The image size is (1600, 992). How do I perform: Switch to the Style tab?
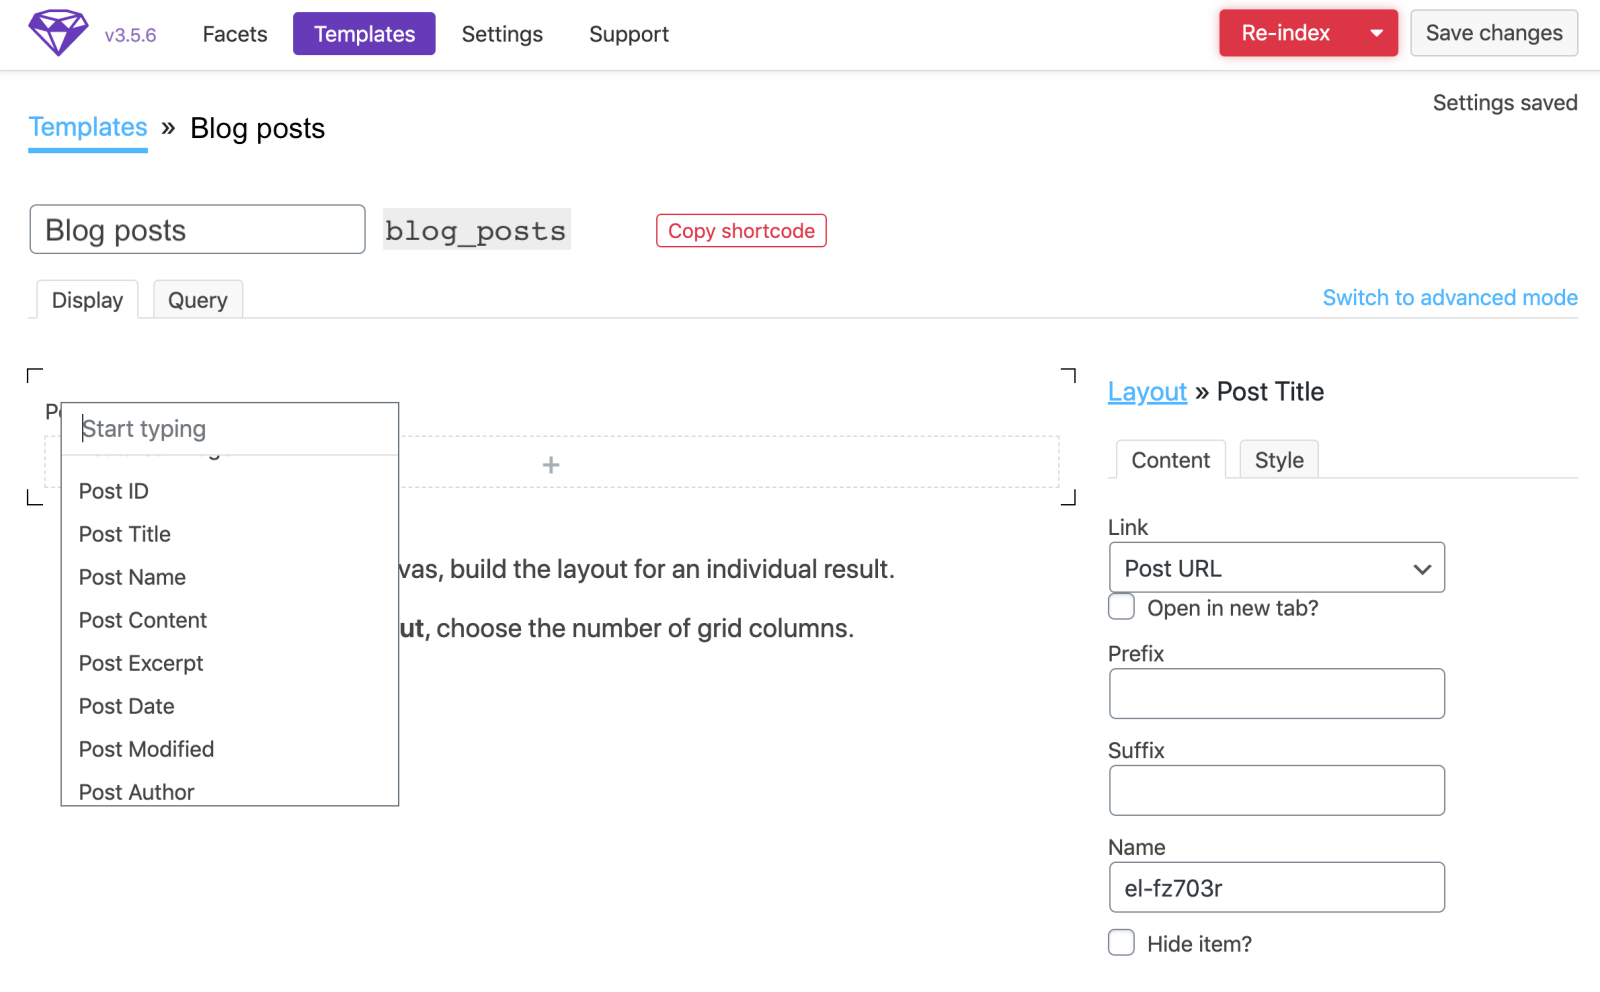tap(1278, 459)
